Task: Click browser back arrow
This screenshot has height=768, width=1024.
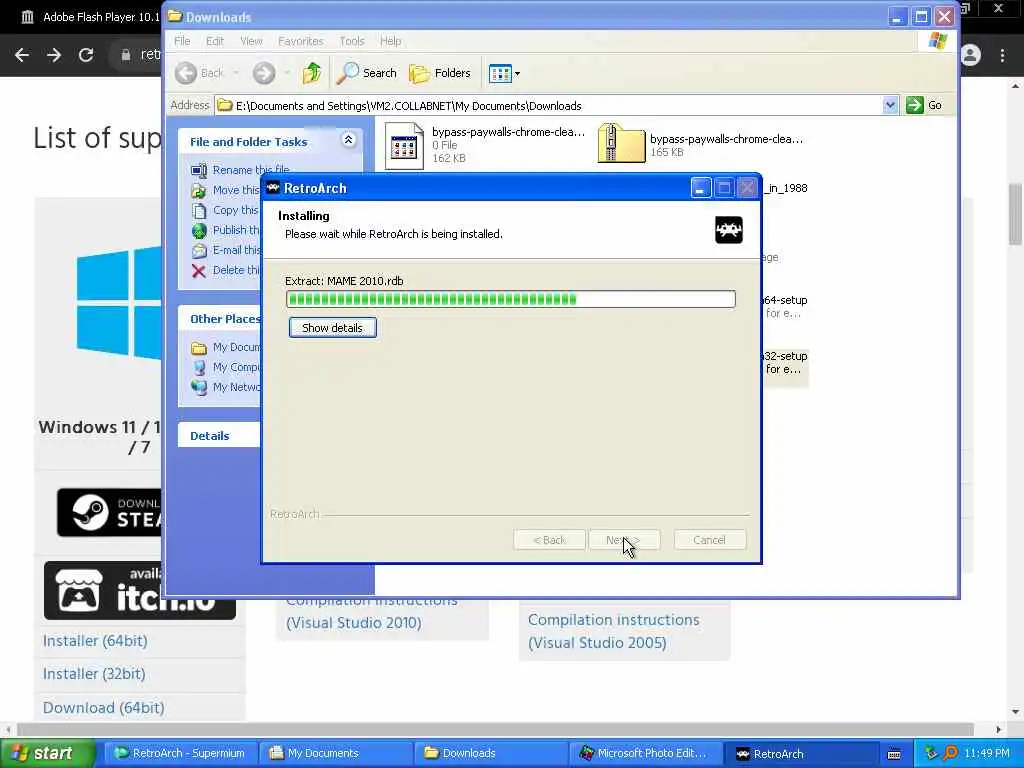Action: pyautogui.click(x=22, y=55)
